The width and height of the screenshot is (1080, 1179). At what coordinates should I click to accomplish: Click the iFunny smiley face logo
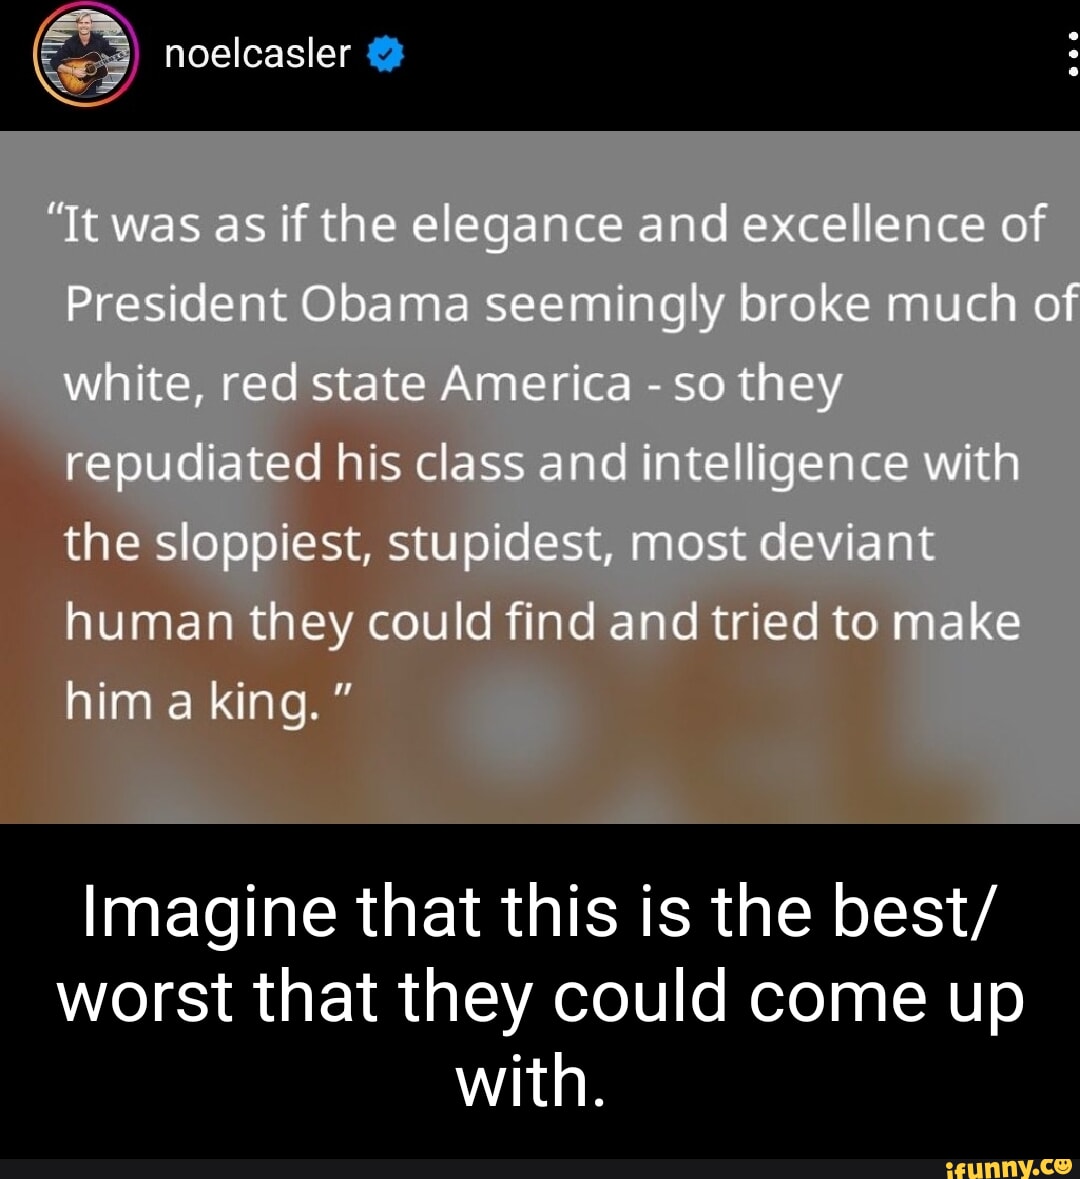click(1062, 1165)
